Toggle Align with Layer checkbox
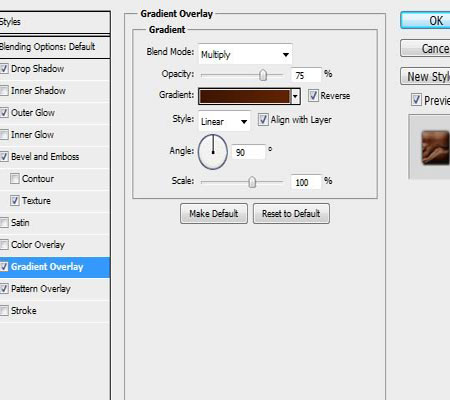 (263, 120)
